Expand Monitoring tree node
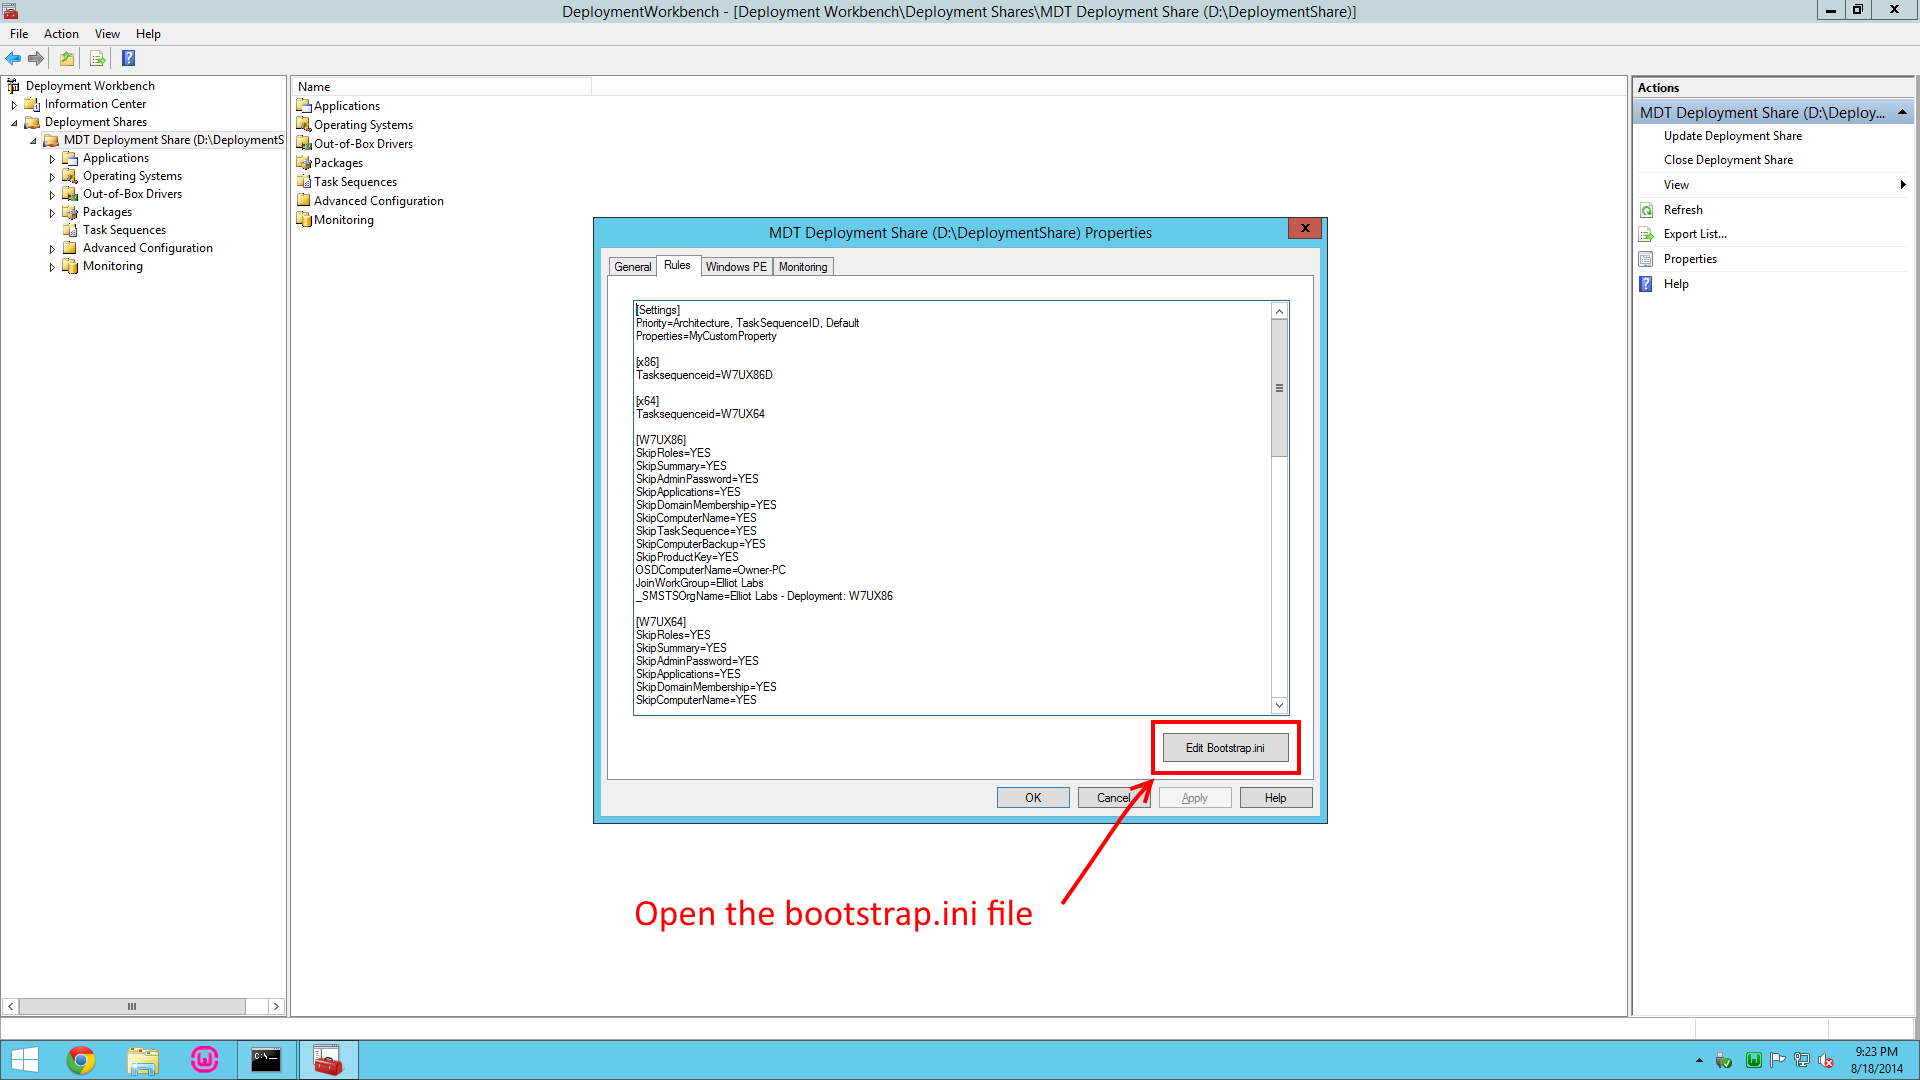Screen dimensions: 1920x1080 (52, 267)
